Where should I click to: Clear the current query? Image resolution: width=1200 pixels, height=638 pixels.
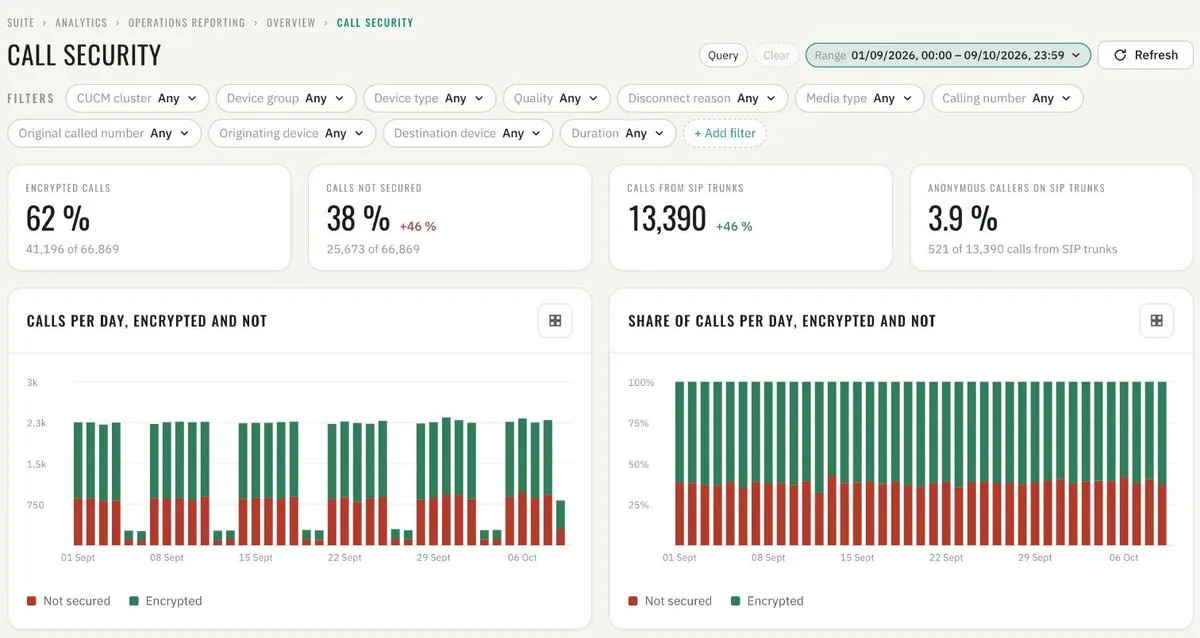click(776, 55)
